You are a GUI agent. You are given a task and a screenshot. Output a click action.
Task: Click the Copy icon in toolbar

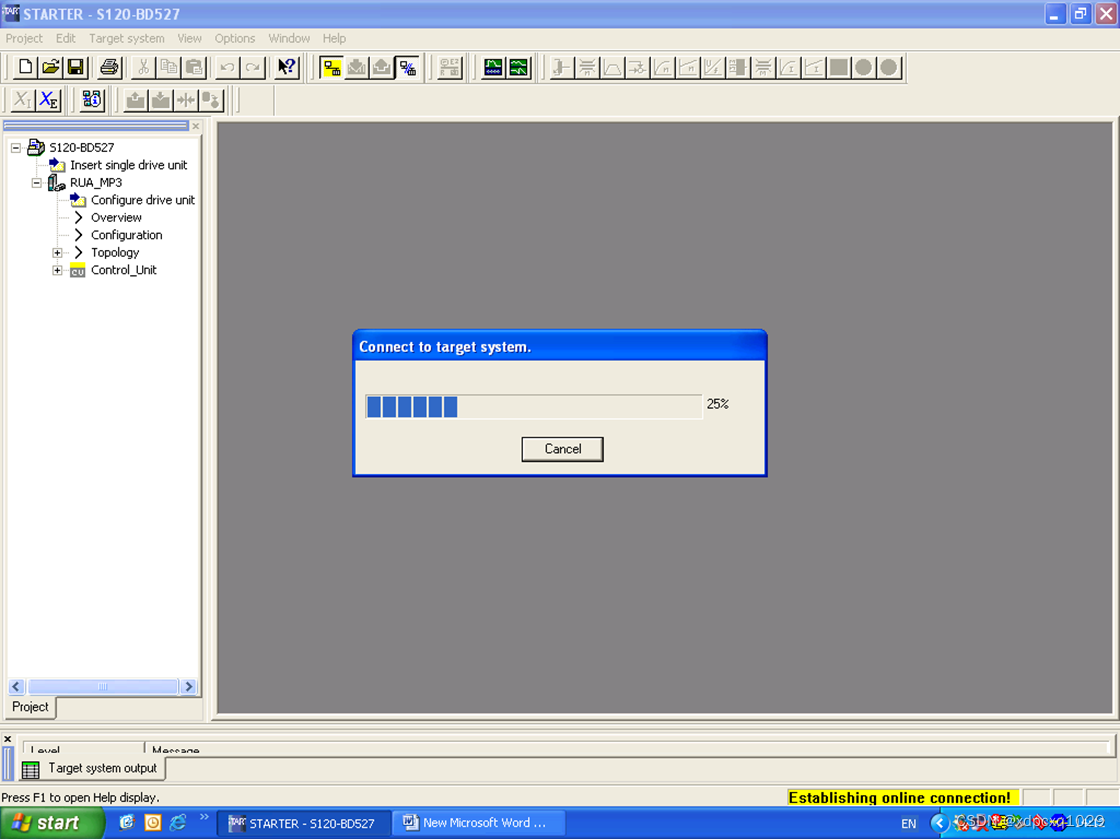point(169,67)
